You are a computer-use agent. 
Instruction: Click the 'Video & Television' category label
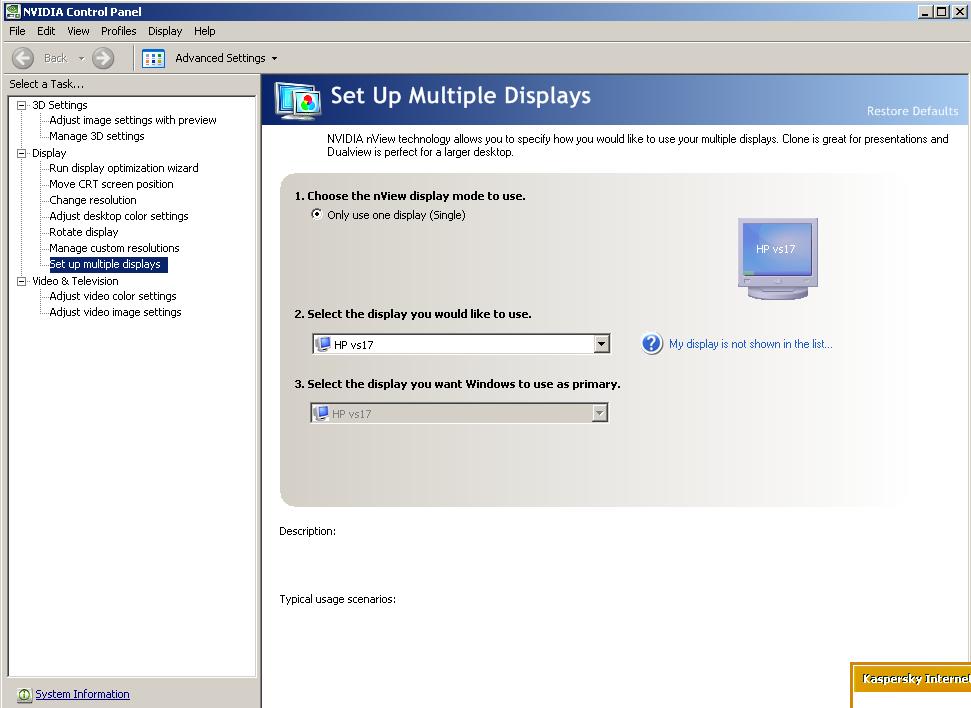pos(75,281)
